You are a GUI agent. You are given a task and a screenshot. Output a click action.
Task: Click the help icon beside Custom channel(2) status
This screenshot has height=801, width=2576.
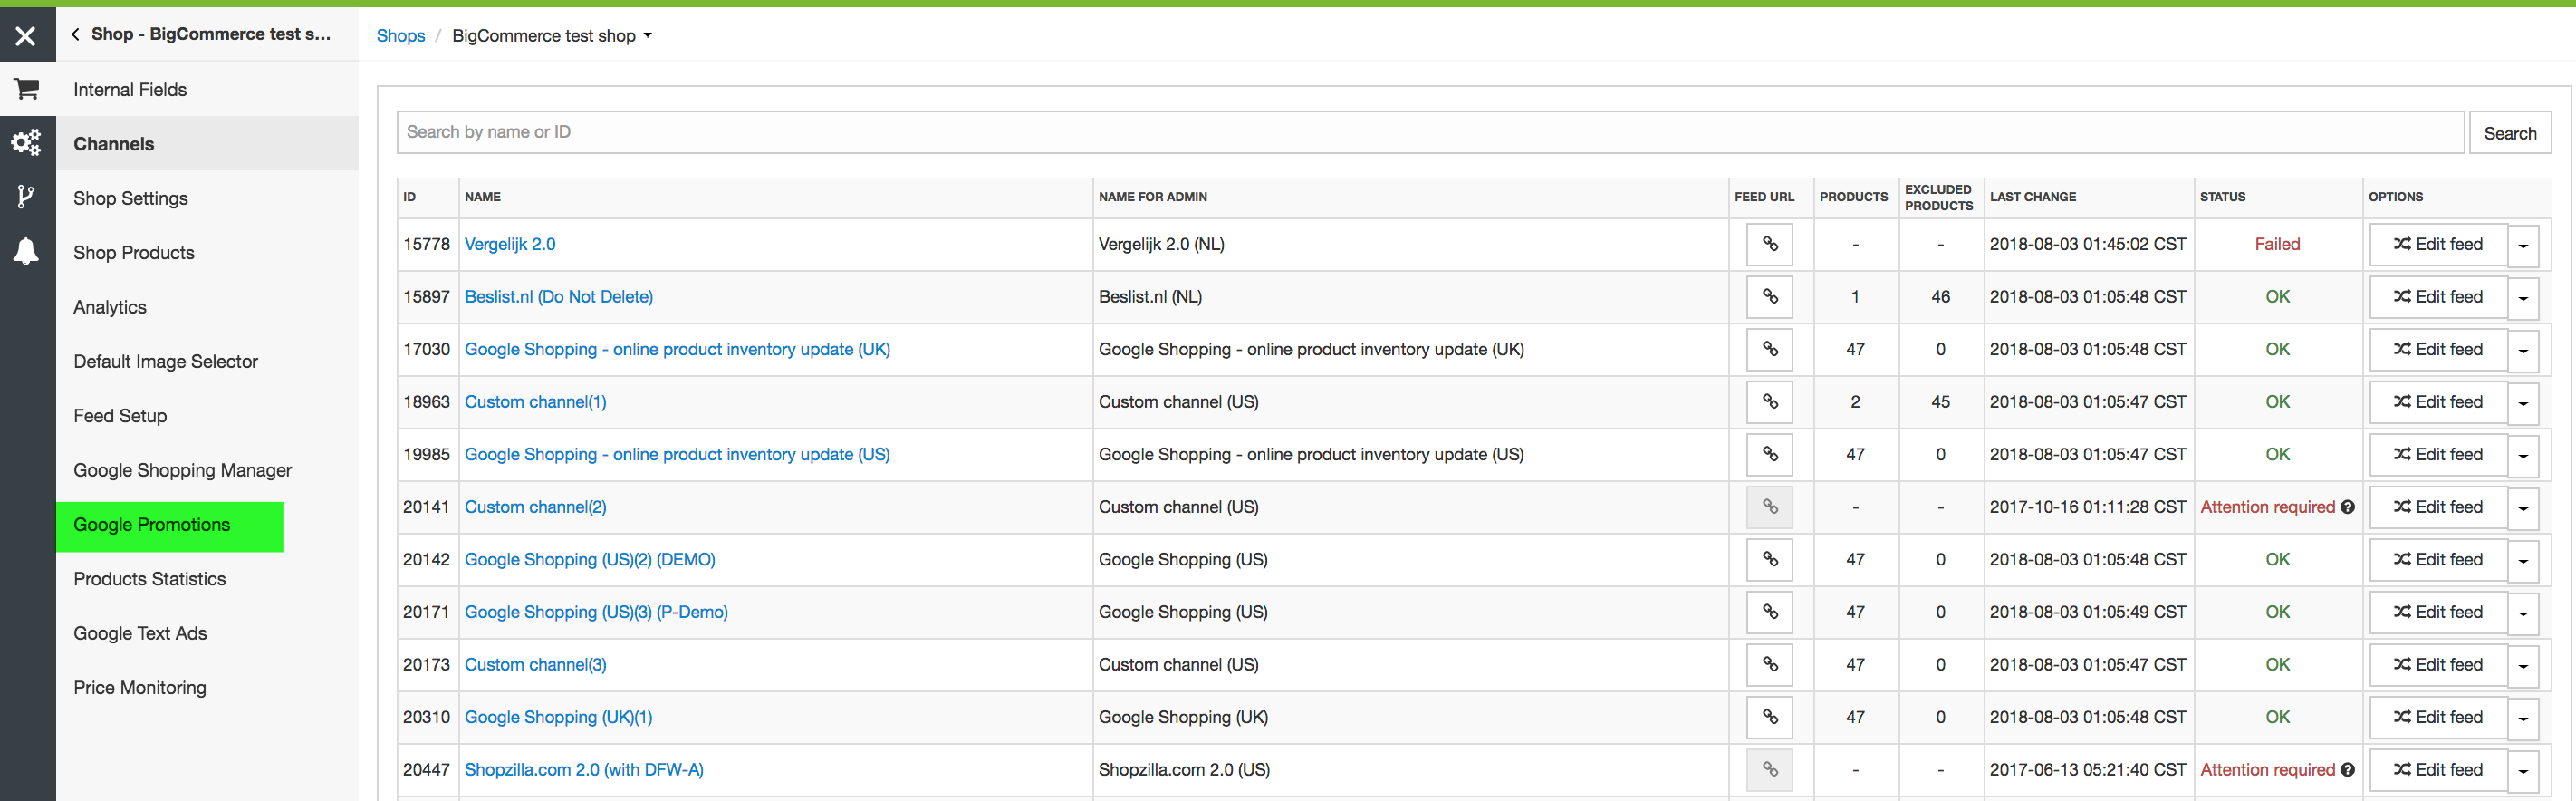tap(2347, 507)
